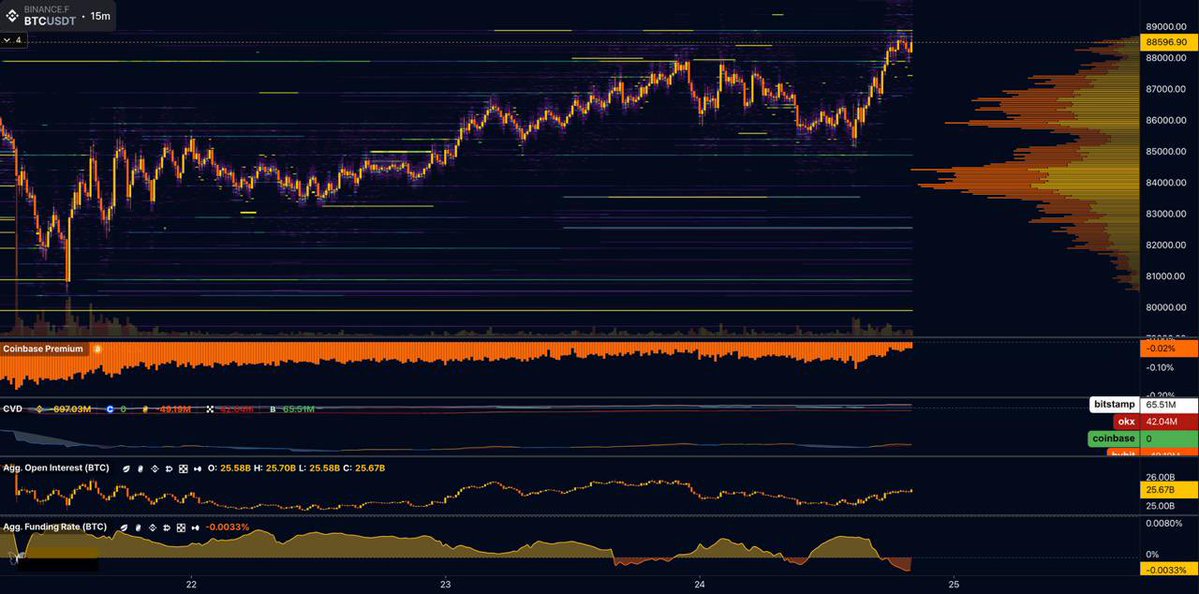
Task: Click the Agg. Open Interest (BTC) label
Action: [x=56, y=468]
